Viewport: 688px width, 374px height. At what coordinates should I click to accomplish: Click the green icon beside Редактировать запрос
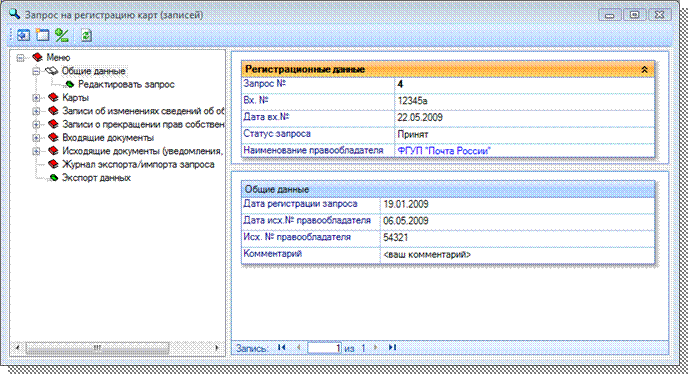point(69,84)
